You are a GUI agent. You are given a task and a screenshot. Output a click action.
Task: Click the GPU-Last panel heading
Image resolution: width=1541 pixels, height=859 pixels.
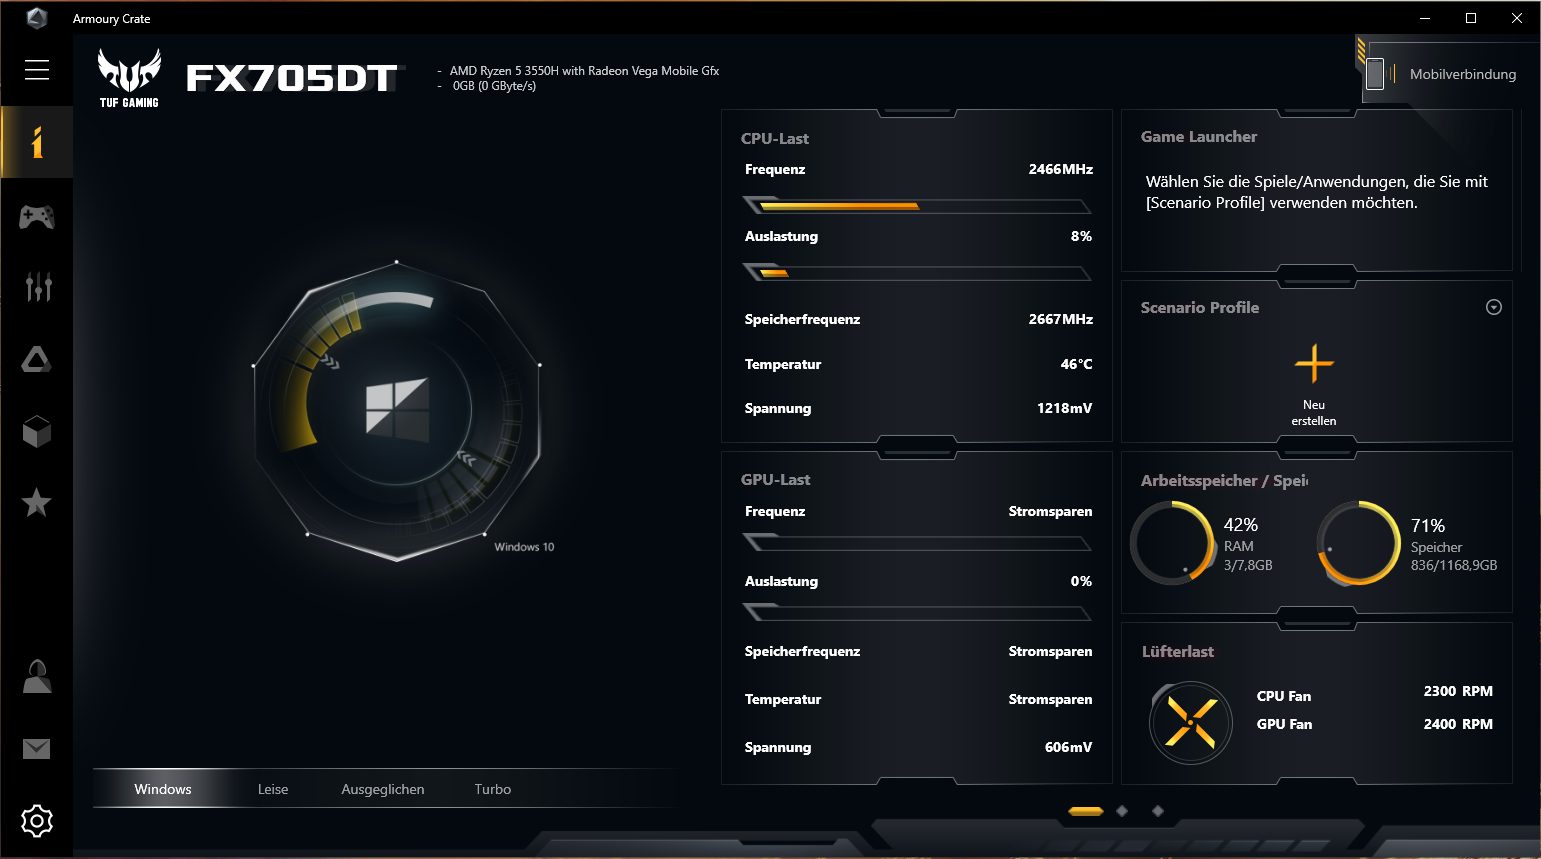(x=776, y=480)
